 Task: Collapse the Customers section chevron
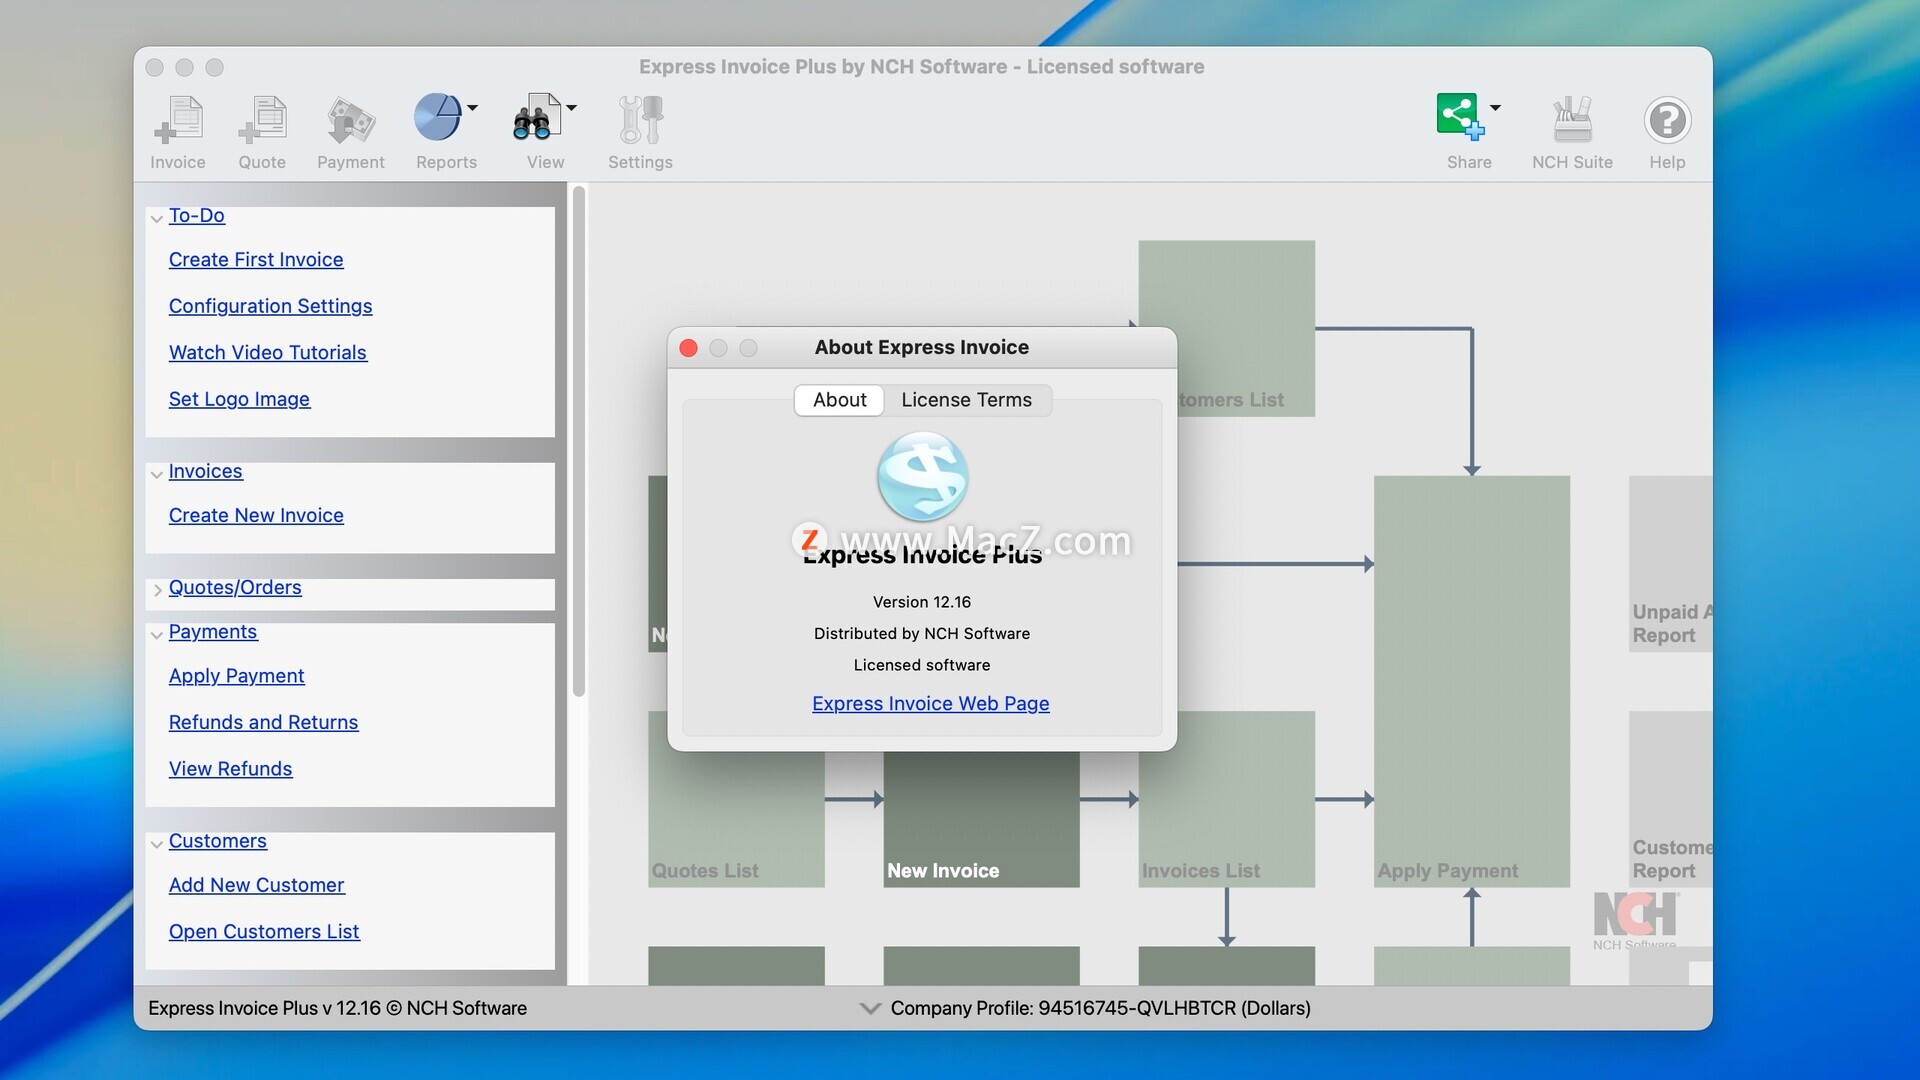pos(156,844)
